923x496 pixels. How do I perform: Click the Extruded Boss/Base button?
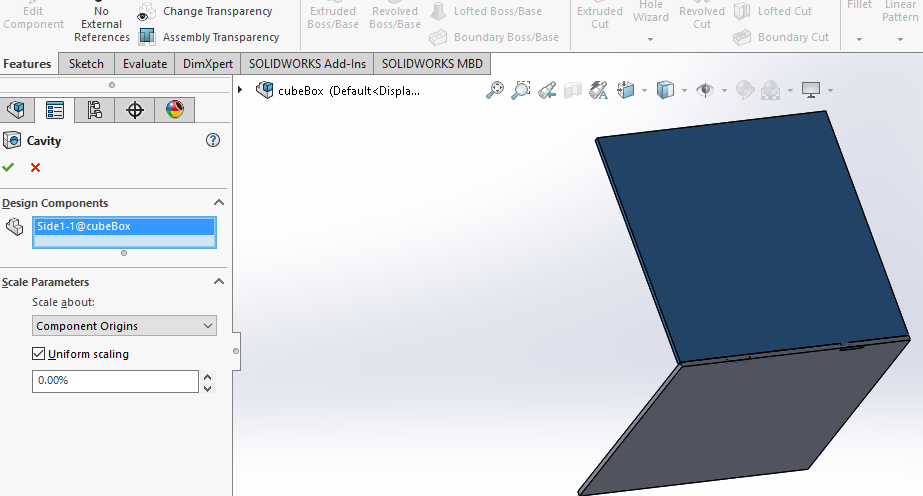[333, 18]
